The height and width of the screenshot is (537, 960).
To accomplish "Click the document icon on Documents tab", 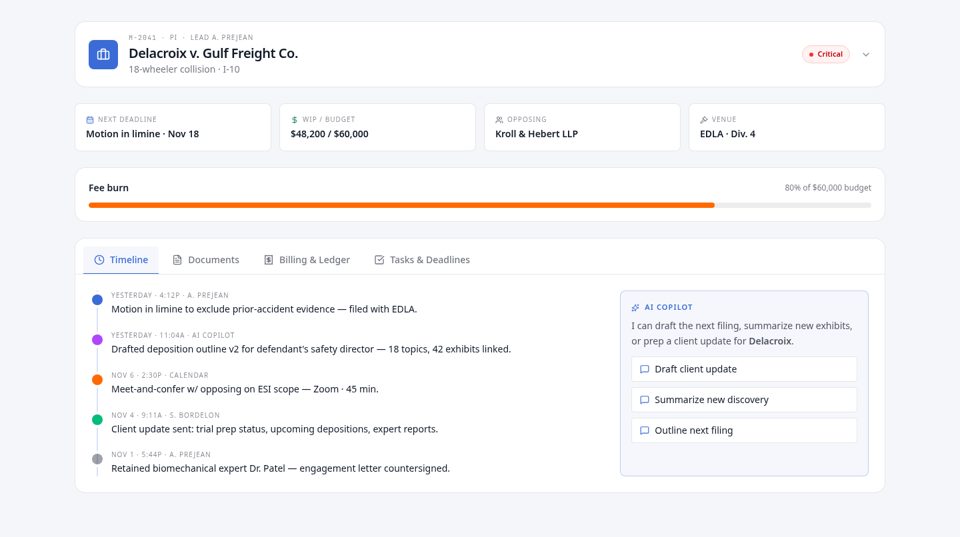I will click(177, 260).
